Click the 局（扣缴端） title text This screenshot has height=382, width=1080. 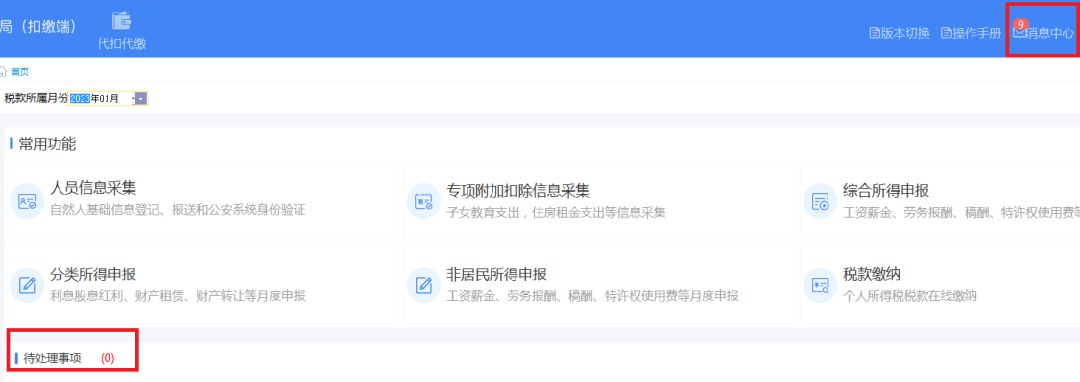[x=38, y=26]
